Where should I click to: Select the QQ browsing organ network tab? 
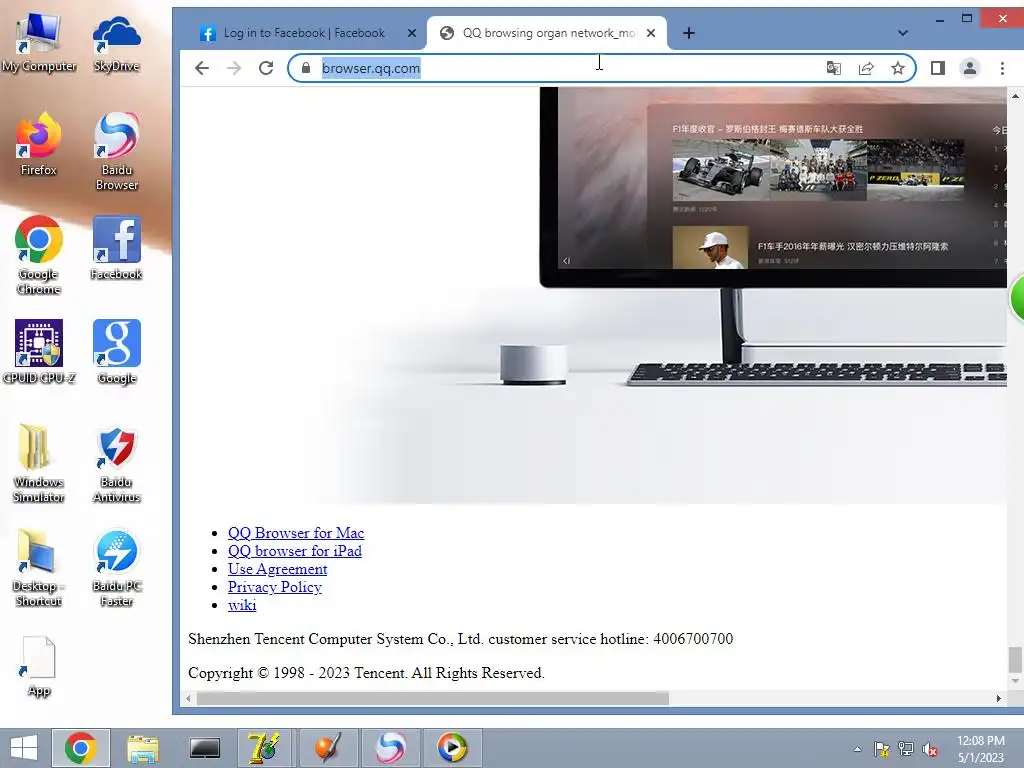click(549, 33)
